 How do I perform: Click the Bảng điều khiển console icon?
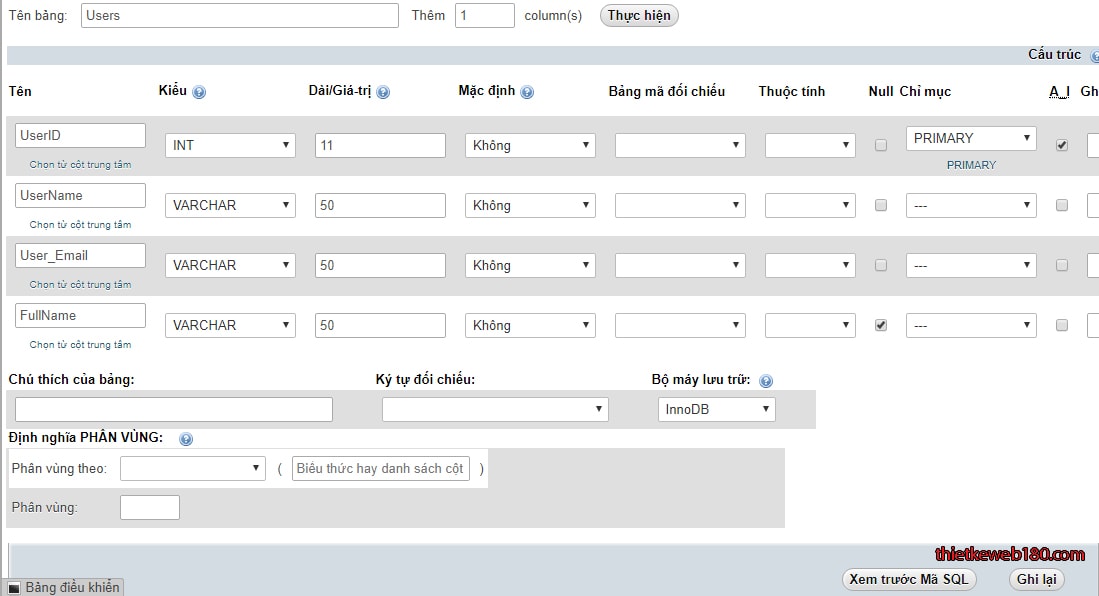[14, 588]
